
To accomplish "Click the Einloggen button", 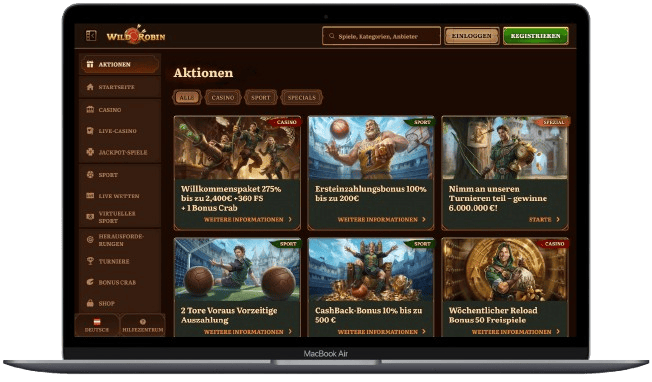I will 472,36.
